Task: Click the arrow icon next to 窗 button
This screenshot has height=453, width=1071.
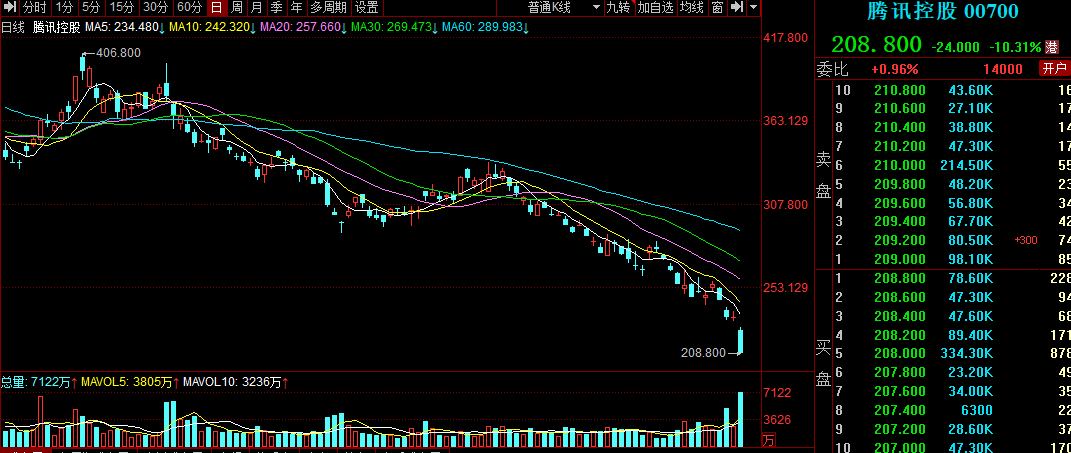Action: [x=736, y=8]
